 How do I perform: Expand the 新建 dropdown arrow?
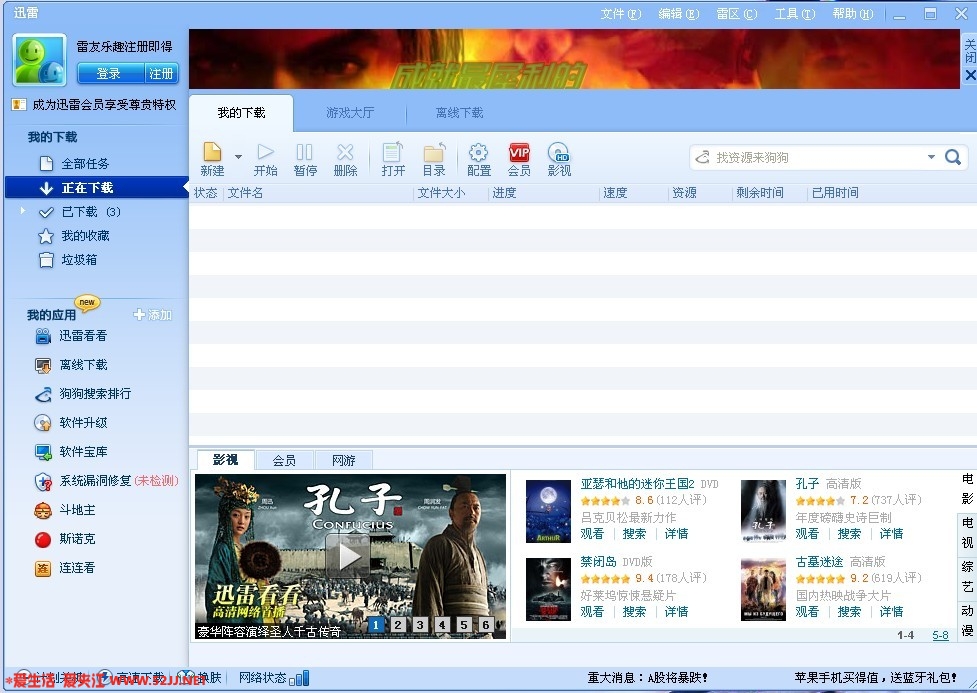pyautogui.click(x=238, y=156)
